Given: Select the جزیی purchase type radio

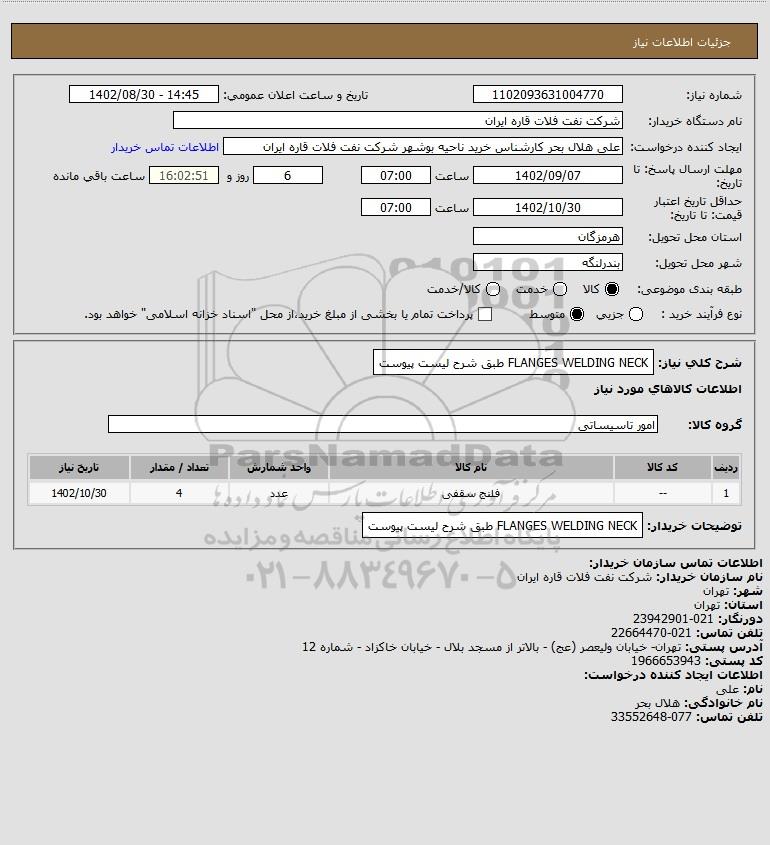Looking at the screenshot, I should tap(636, 314).
